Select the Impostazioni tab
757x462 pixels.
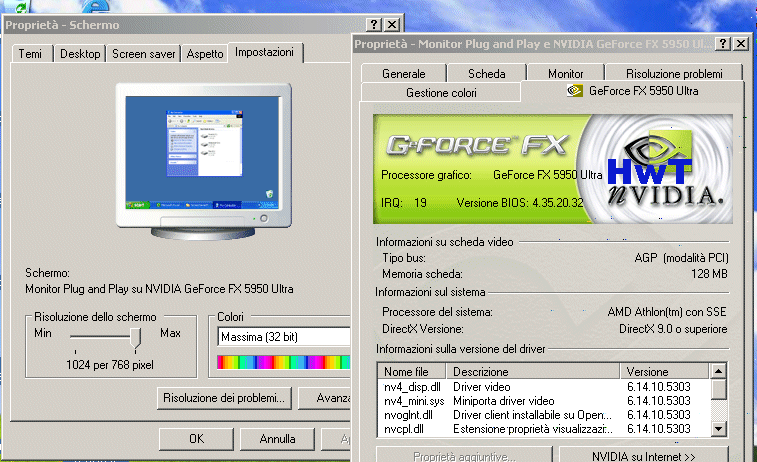point(265,52)
